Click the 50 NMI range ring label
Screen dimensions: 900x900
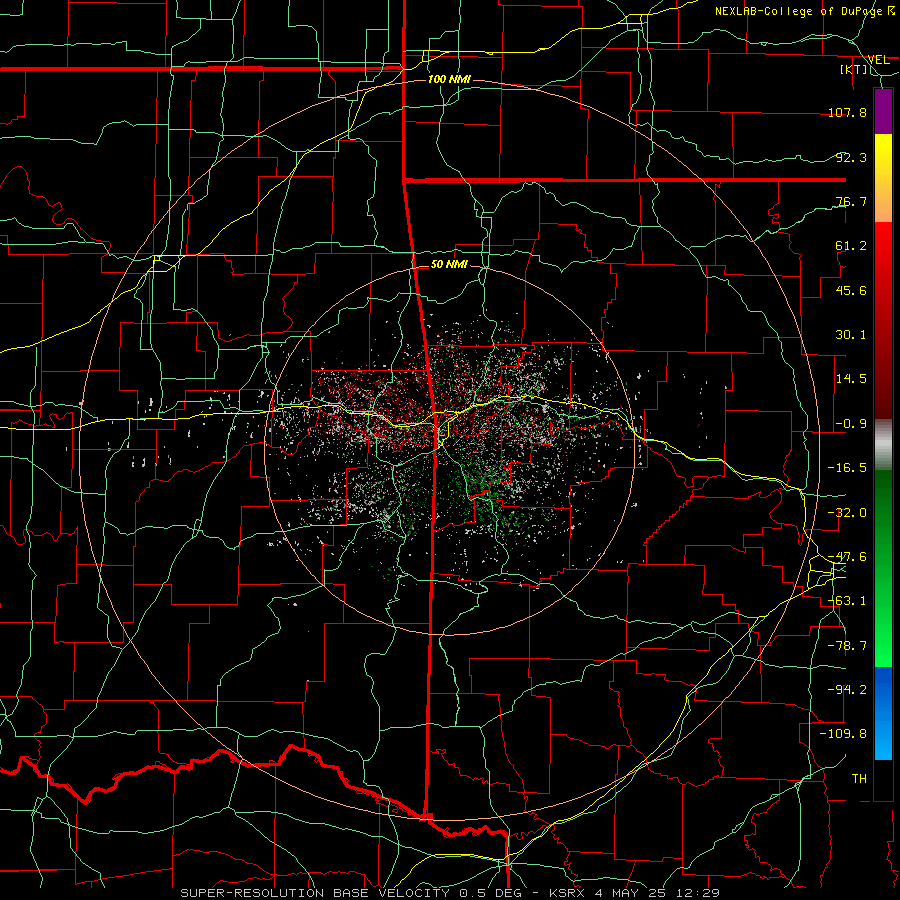449,265
